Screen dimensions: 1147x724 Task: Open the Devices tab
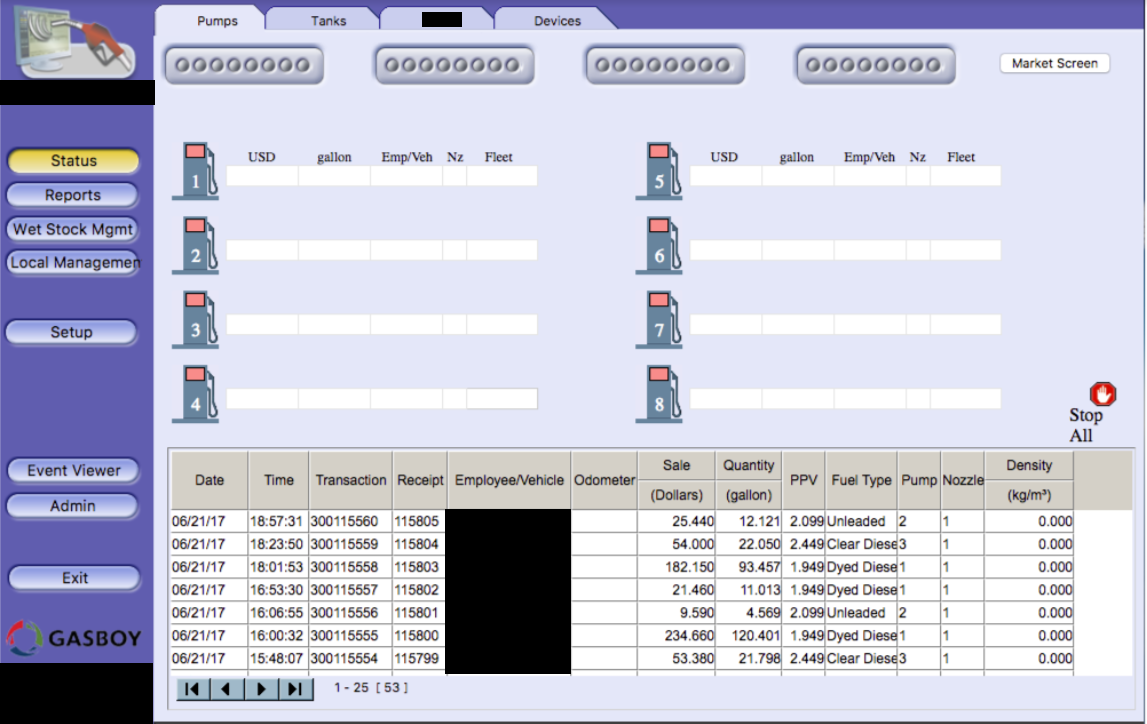557,20
